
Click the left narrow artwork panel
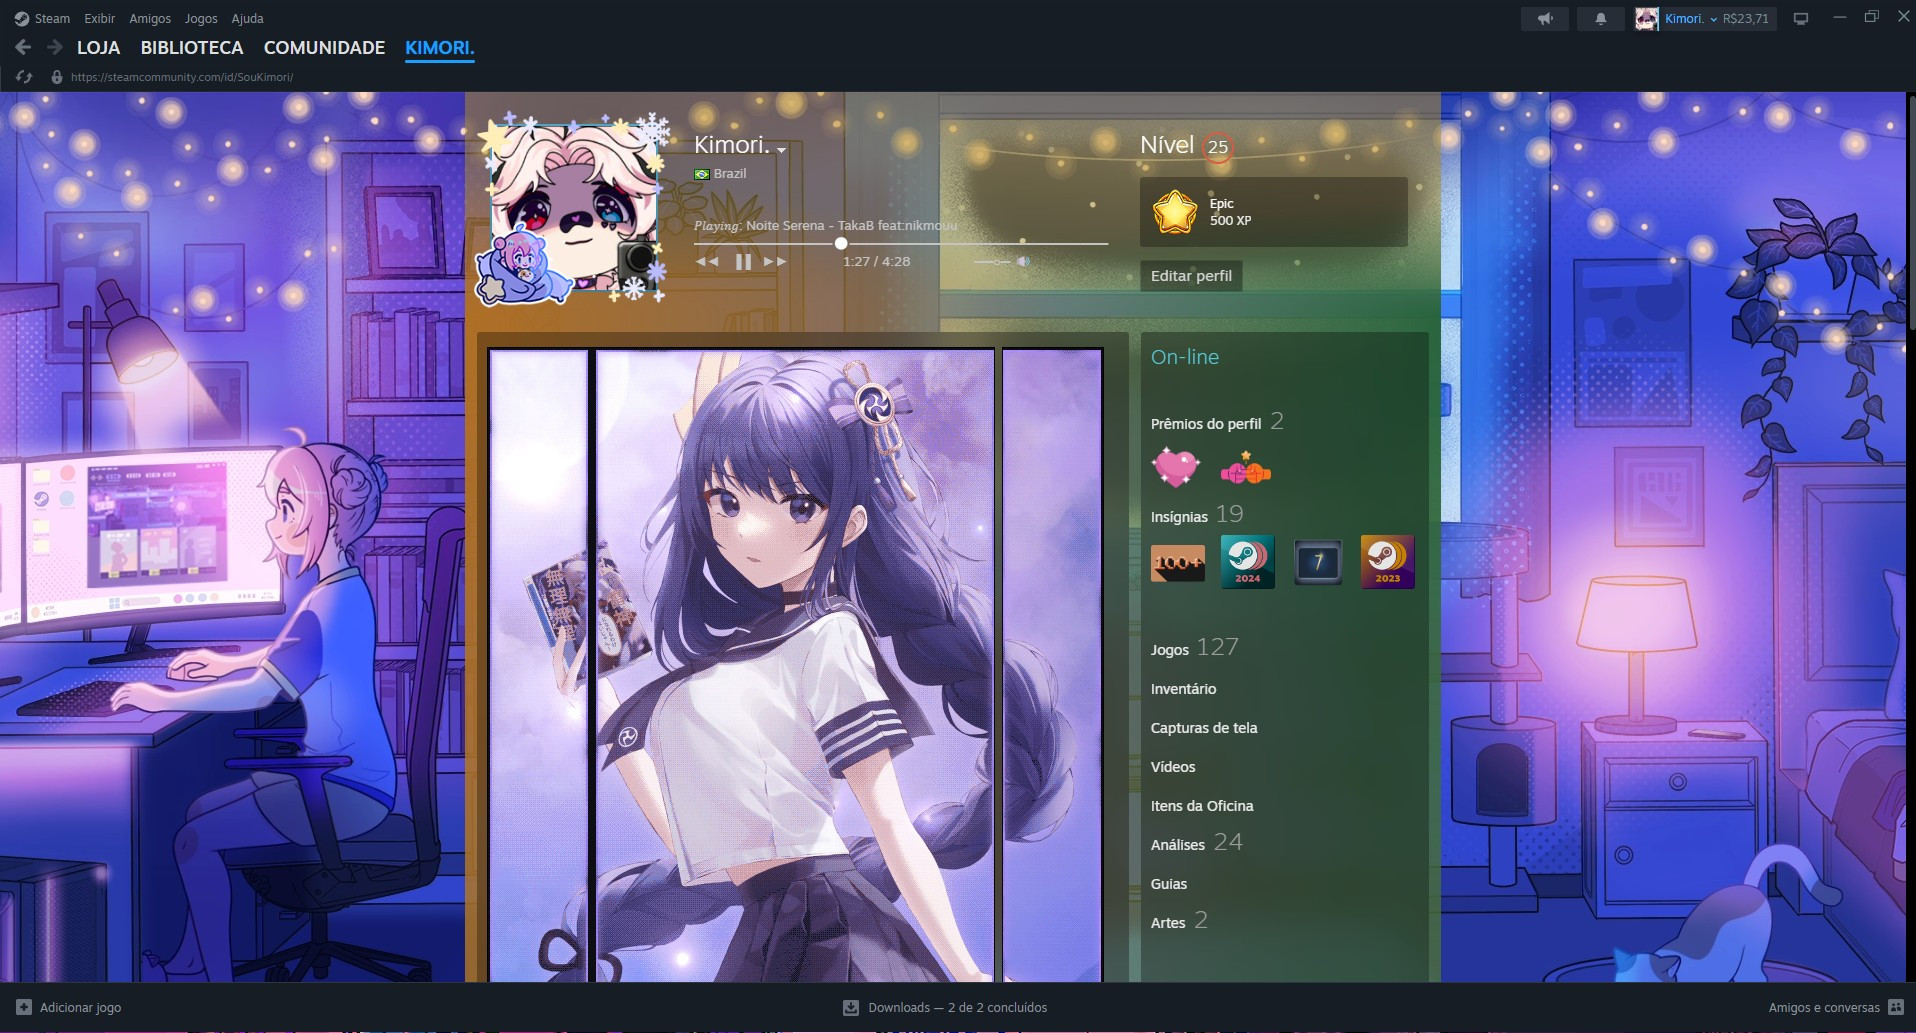coord(538,665)
